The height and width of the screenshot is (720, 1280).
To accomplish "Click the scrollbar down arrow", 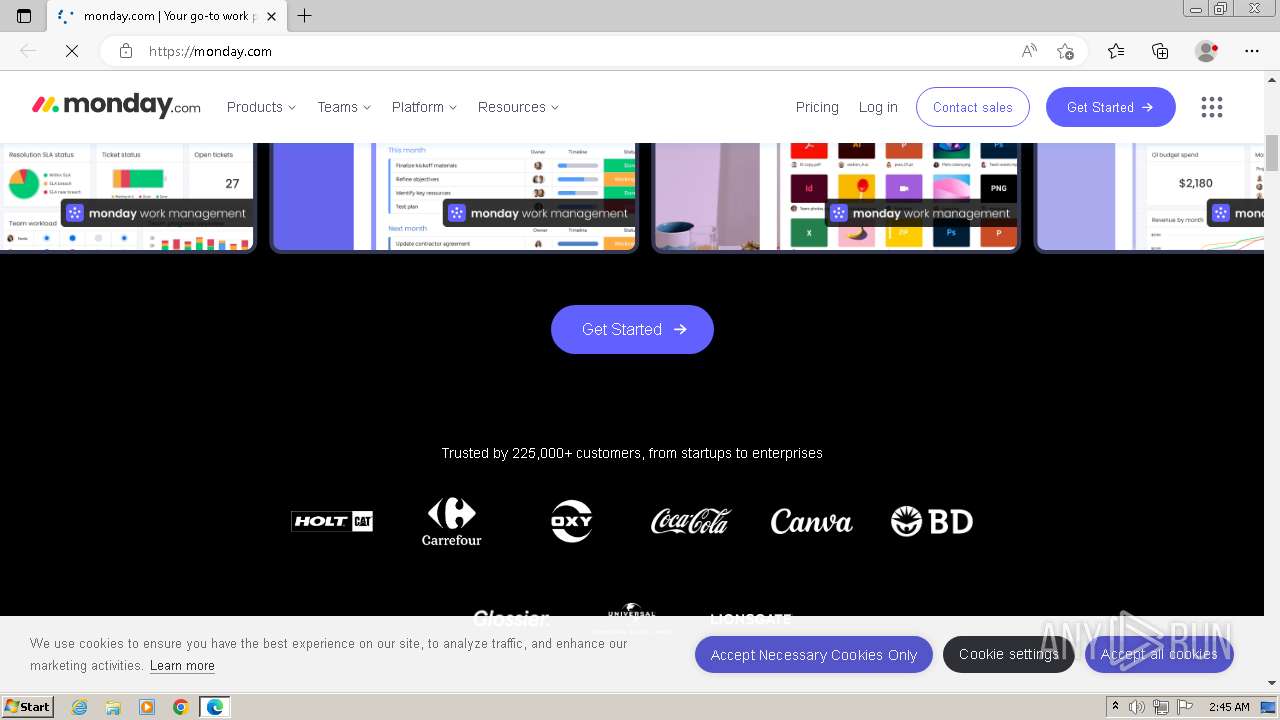I will point(1272,683).
